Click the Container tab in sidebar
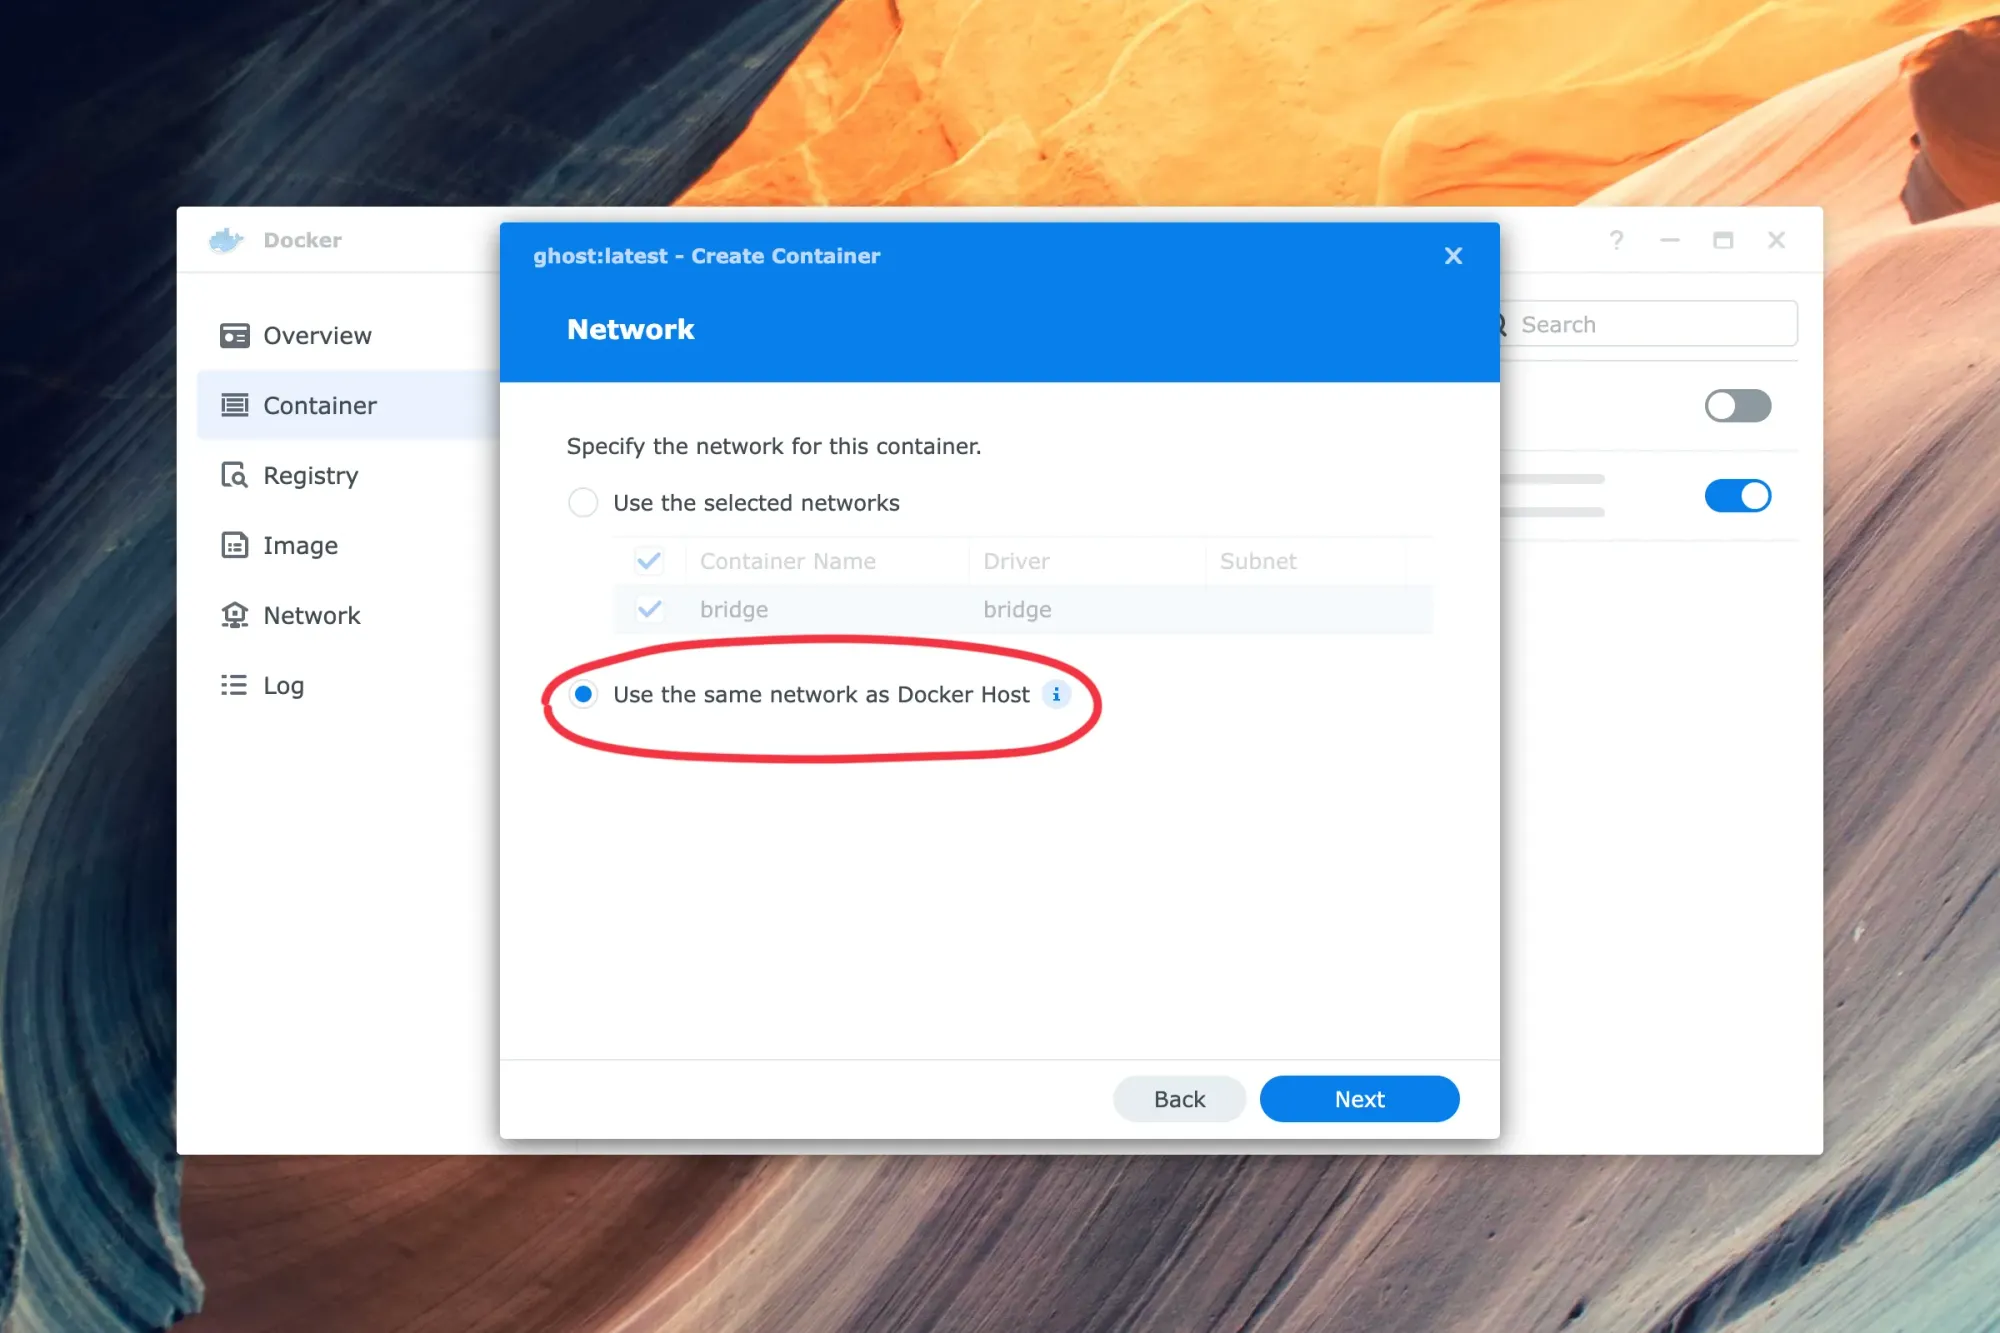2000x1333 pixels. pos(320,405)
